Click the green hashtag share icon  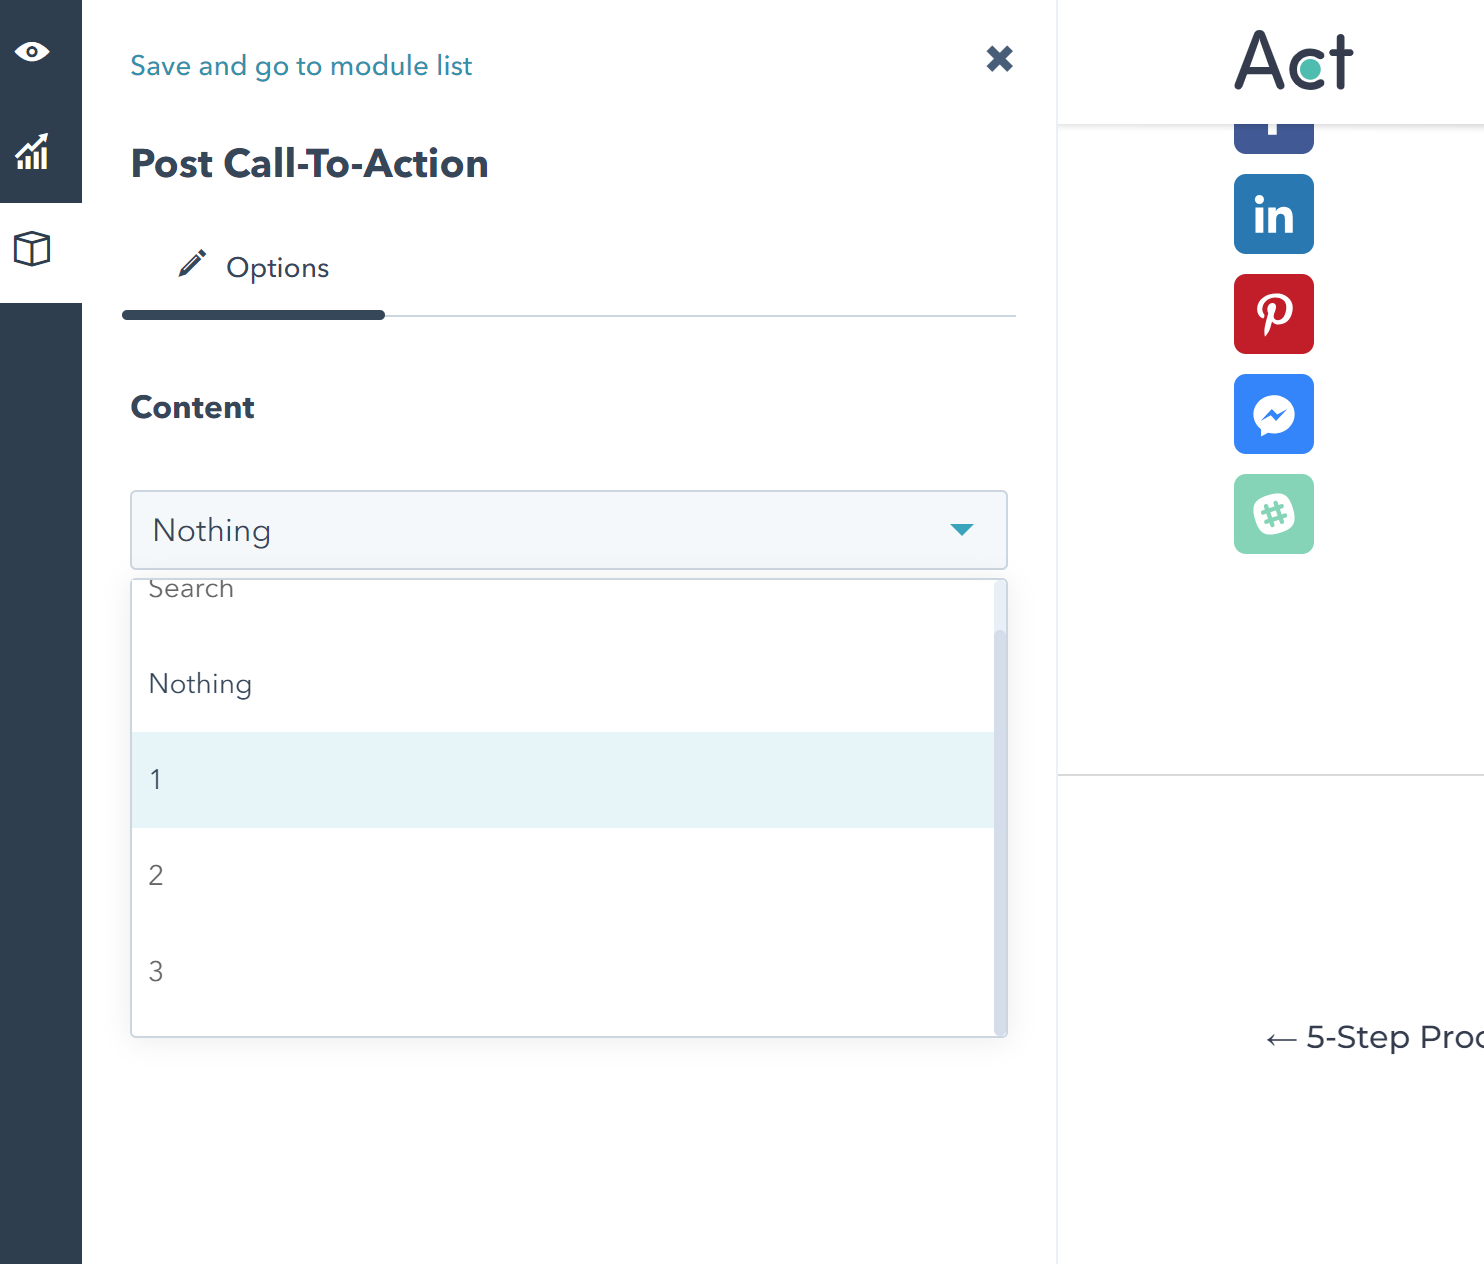pos(1273,514)
